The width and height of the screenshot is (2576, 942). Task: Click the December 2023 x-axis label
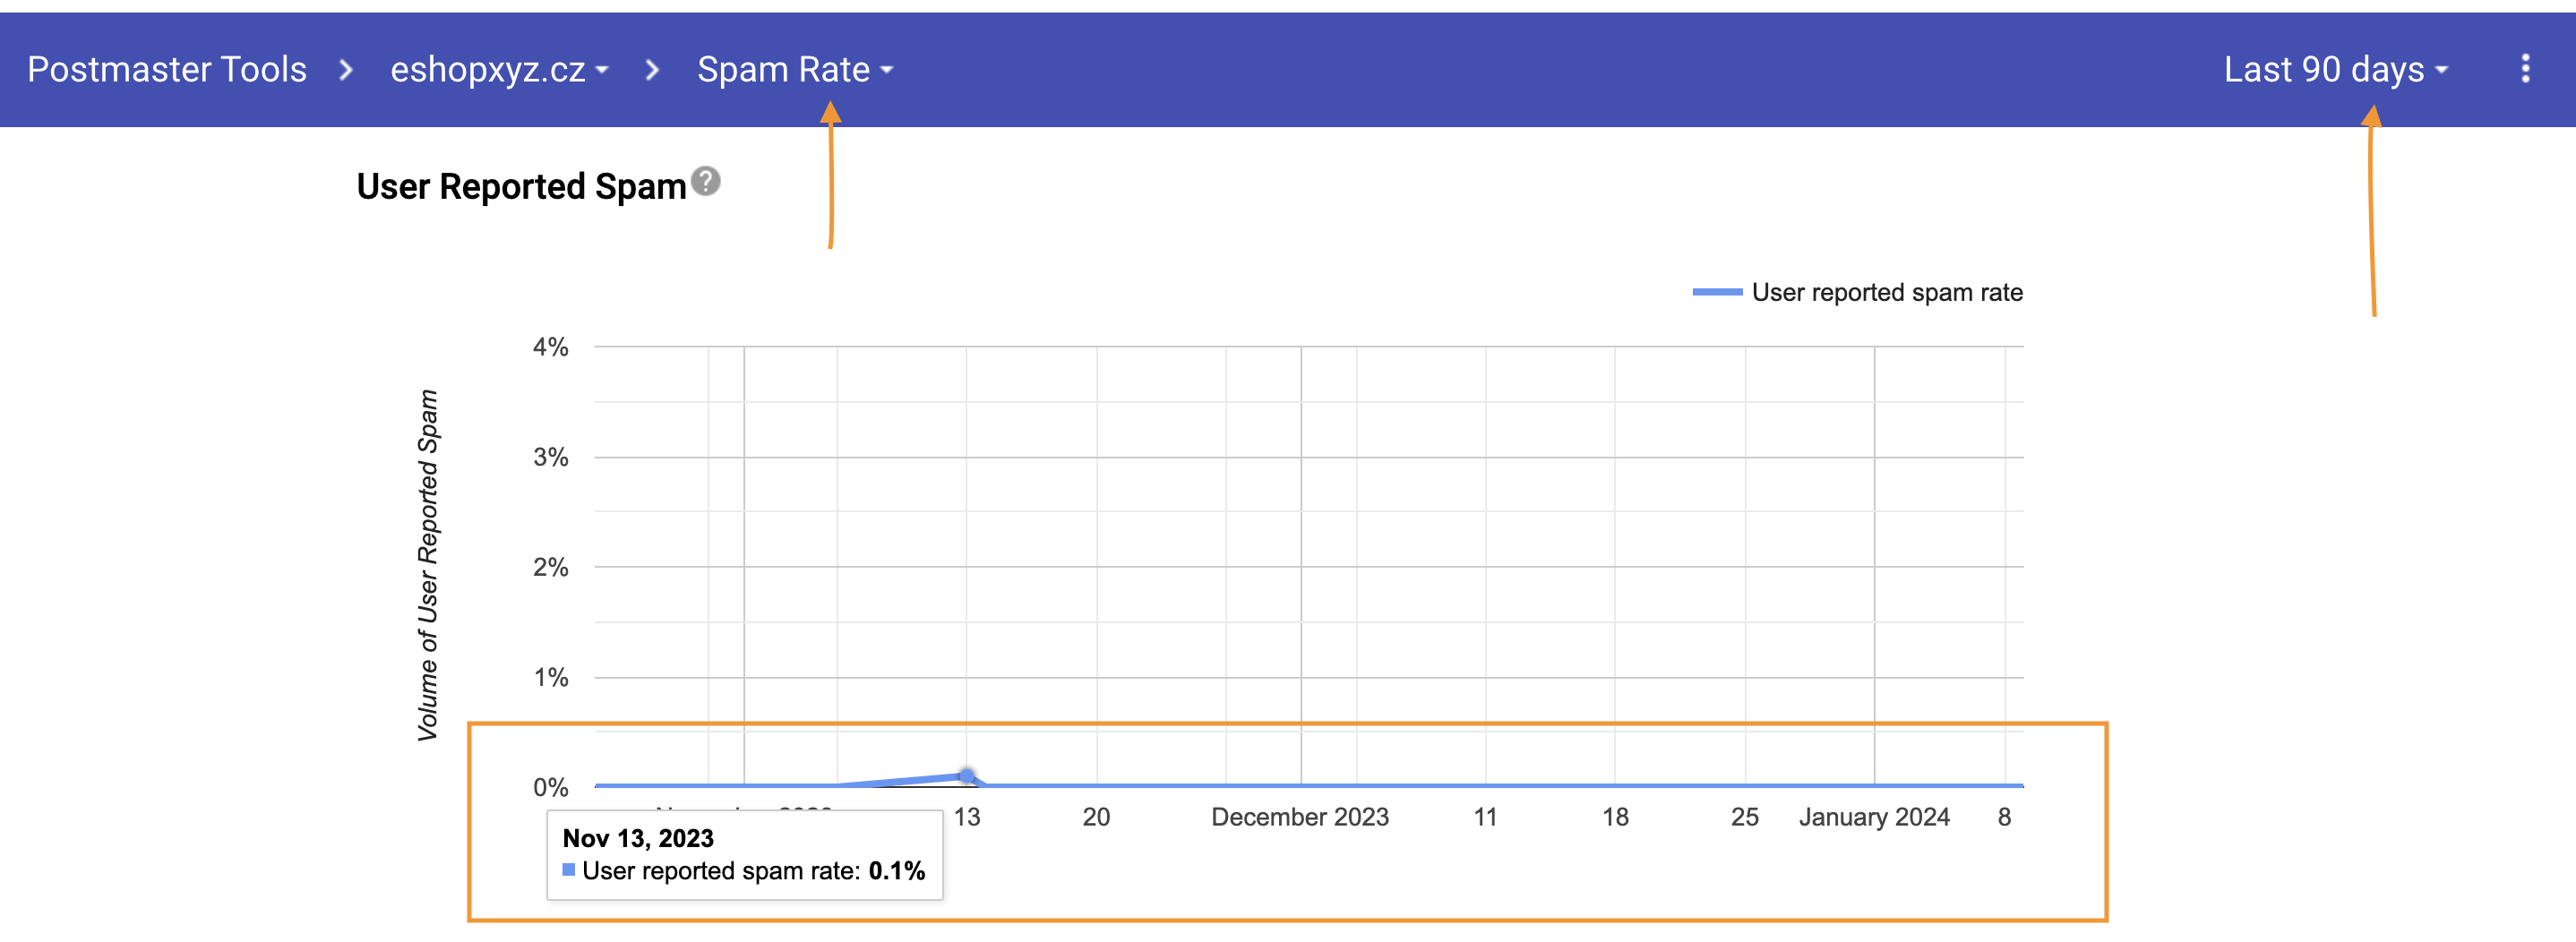pyautogui.click(x=1299, y=817)
